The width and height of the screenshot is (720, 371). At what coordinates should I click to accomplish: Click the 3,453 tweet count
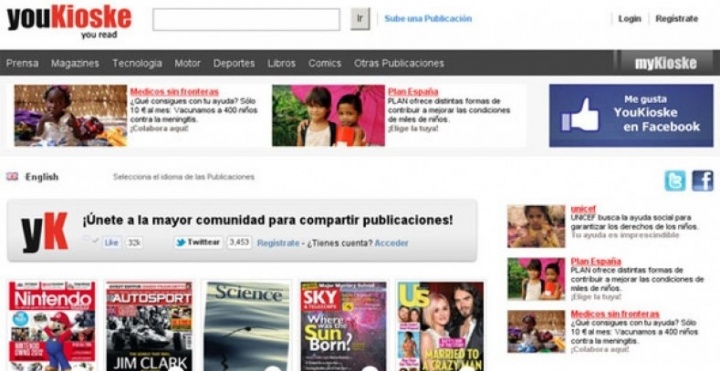pos(239,242)
